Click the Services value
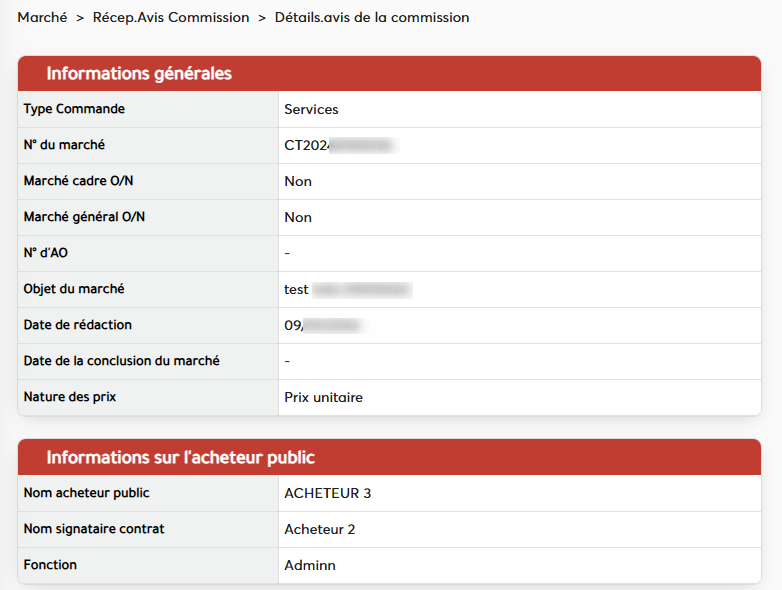 311,109
